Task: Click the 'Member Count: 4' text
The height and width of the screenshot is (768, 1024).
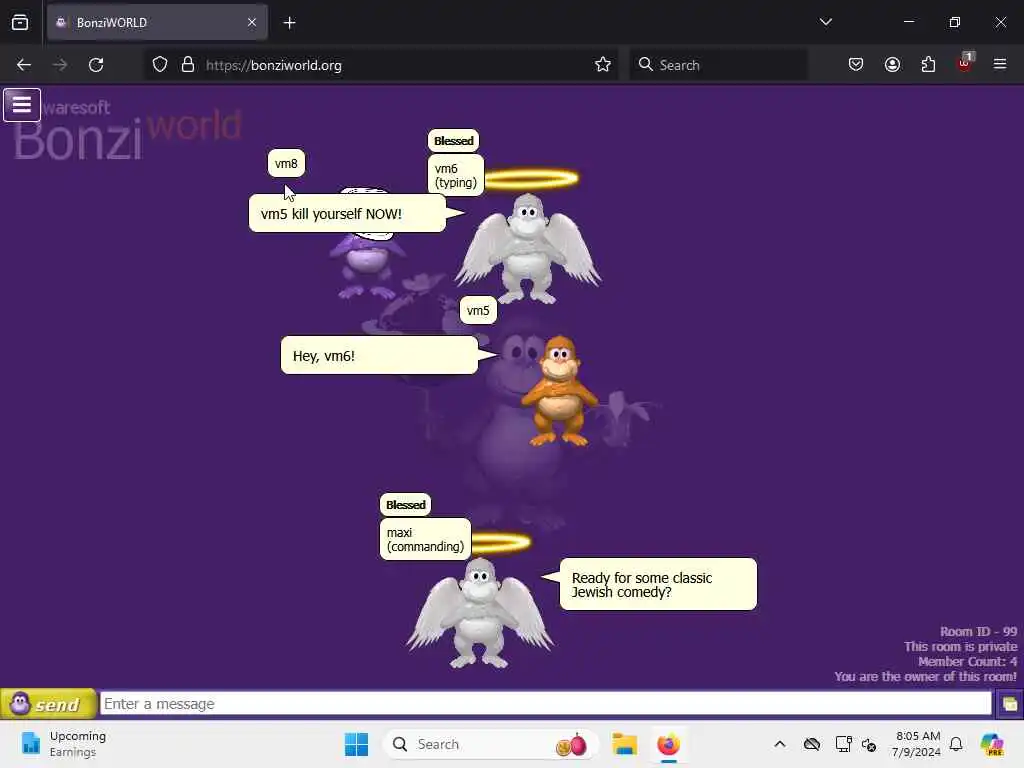Action: pyautogui.click(x=968, y=662)
